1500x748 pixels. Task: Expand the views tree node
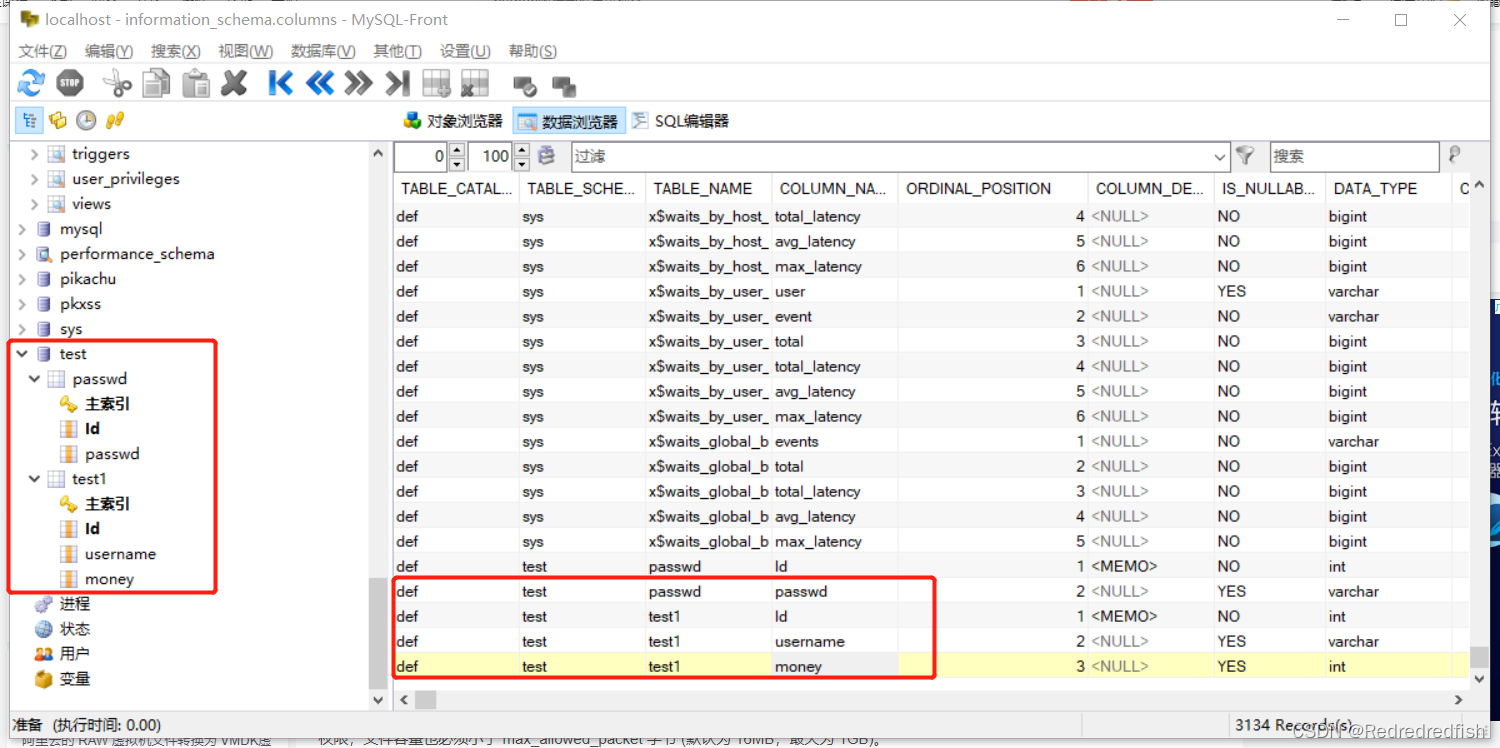(x=35, y=204)
